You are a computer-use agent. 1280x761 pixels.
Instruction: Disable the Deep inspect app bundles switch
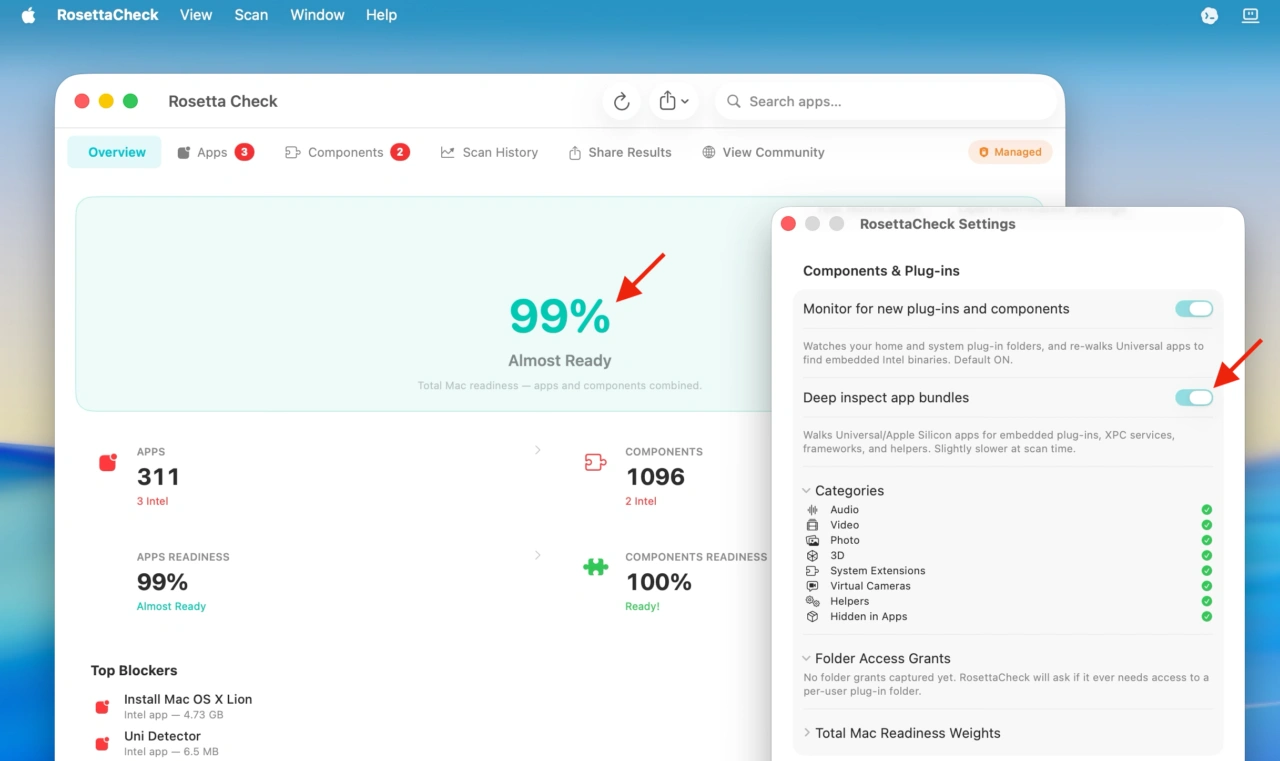click(1194, 398)
